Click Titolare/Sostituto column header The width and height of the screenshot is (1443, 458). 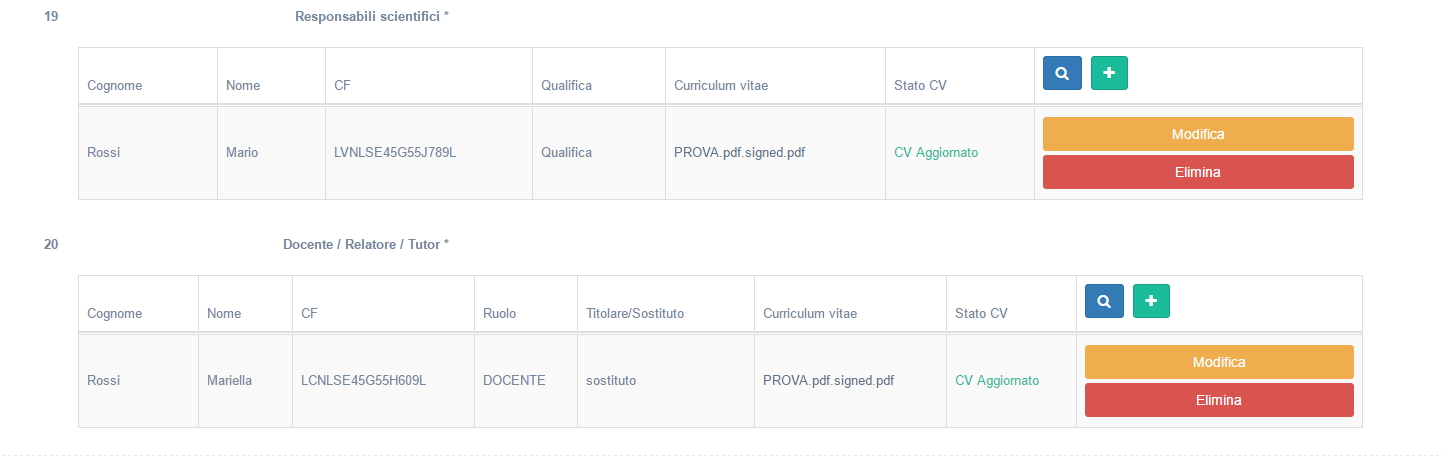635,314
